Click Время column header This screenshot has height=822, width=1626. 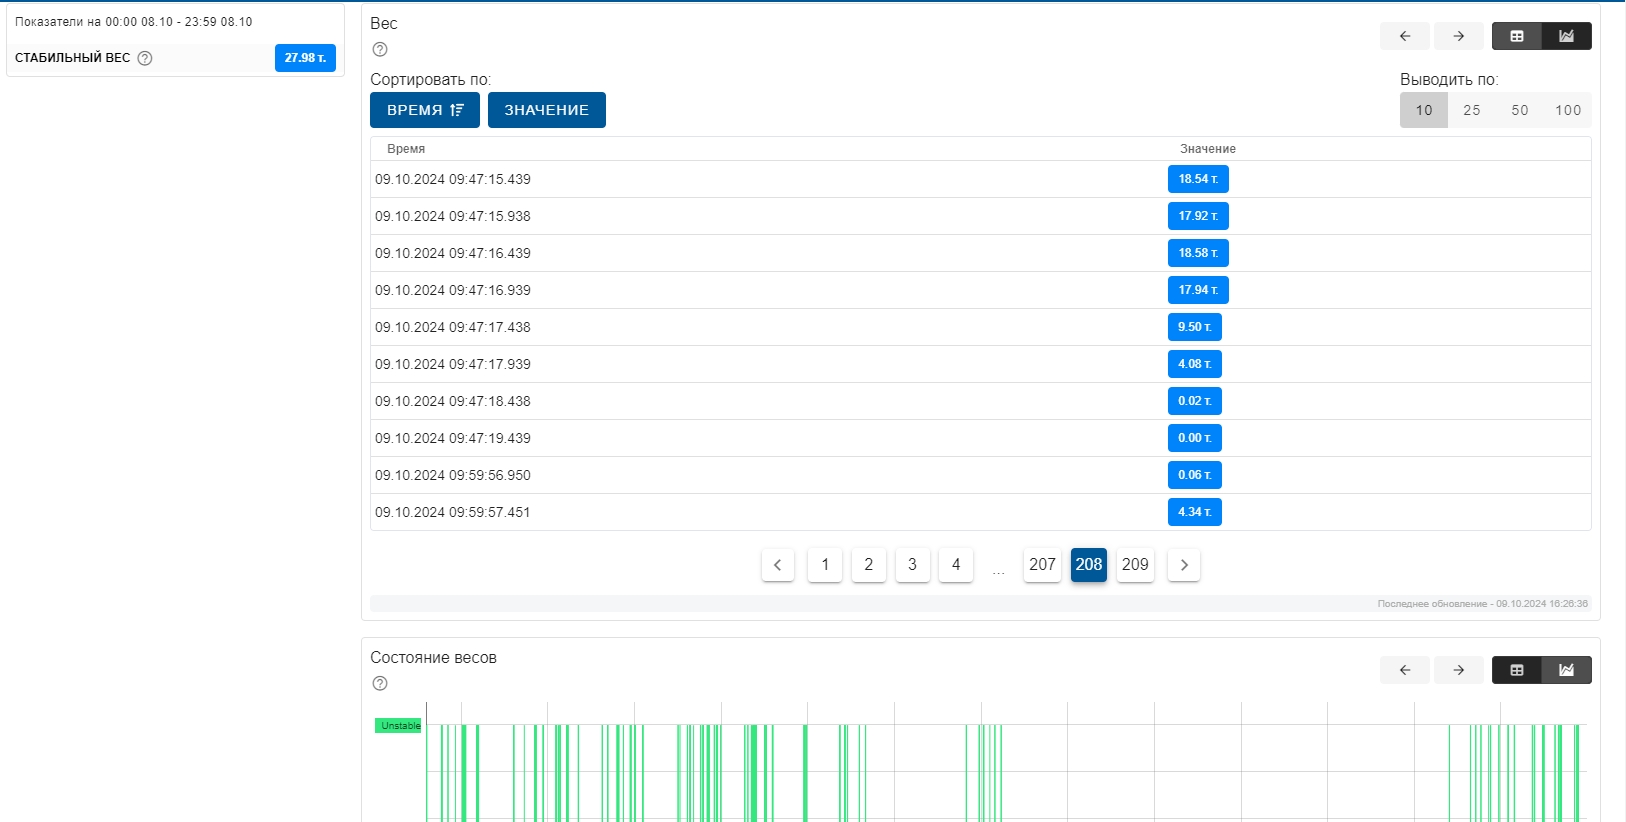(x=406, y=149)
